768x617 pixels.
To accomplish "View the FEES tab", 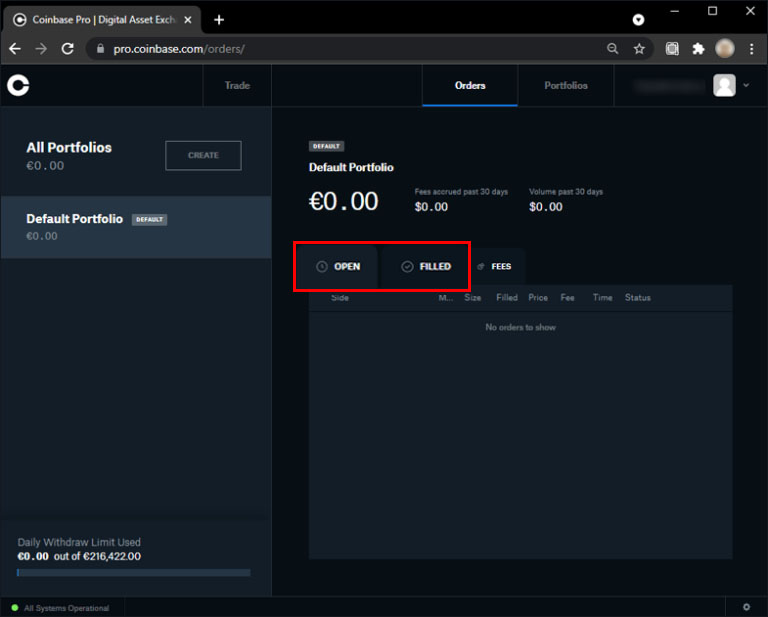I will click(495, 267).
